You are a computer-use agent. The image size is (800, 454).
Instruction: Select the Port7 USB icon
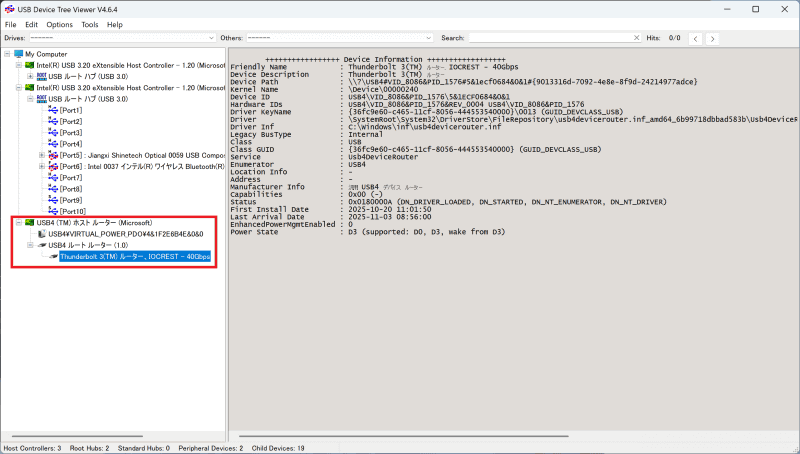point(53,177)
